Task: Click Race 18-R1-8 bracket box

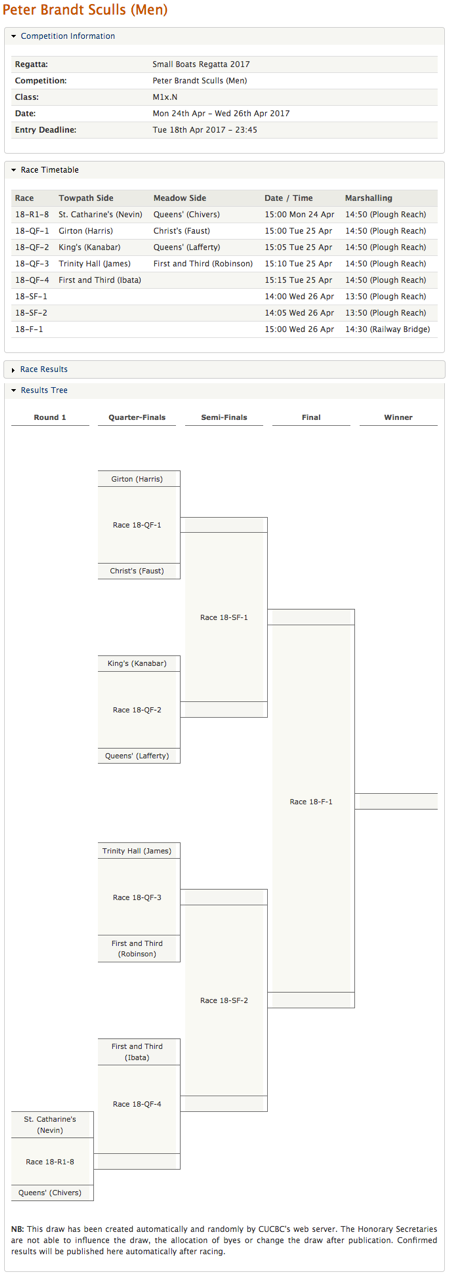Action: pyautogui.click(x=51, y=1161)
